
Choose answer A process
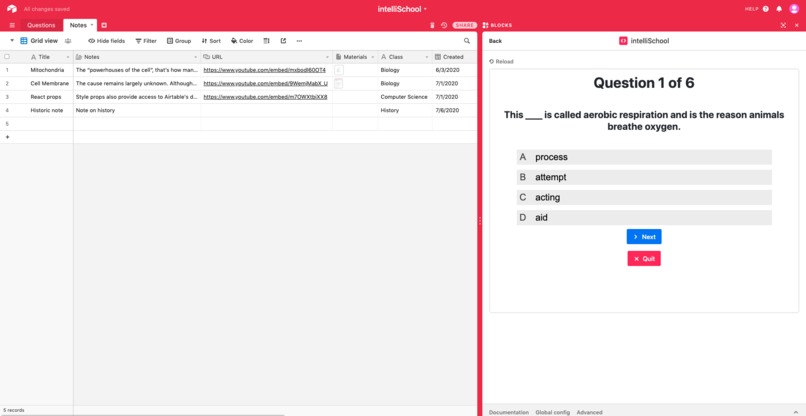point(644,157)
